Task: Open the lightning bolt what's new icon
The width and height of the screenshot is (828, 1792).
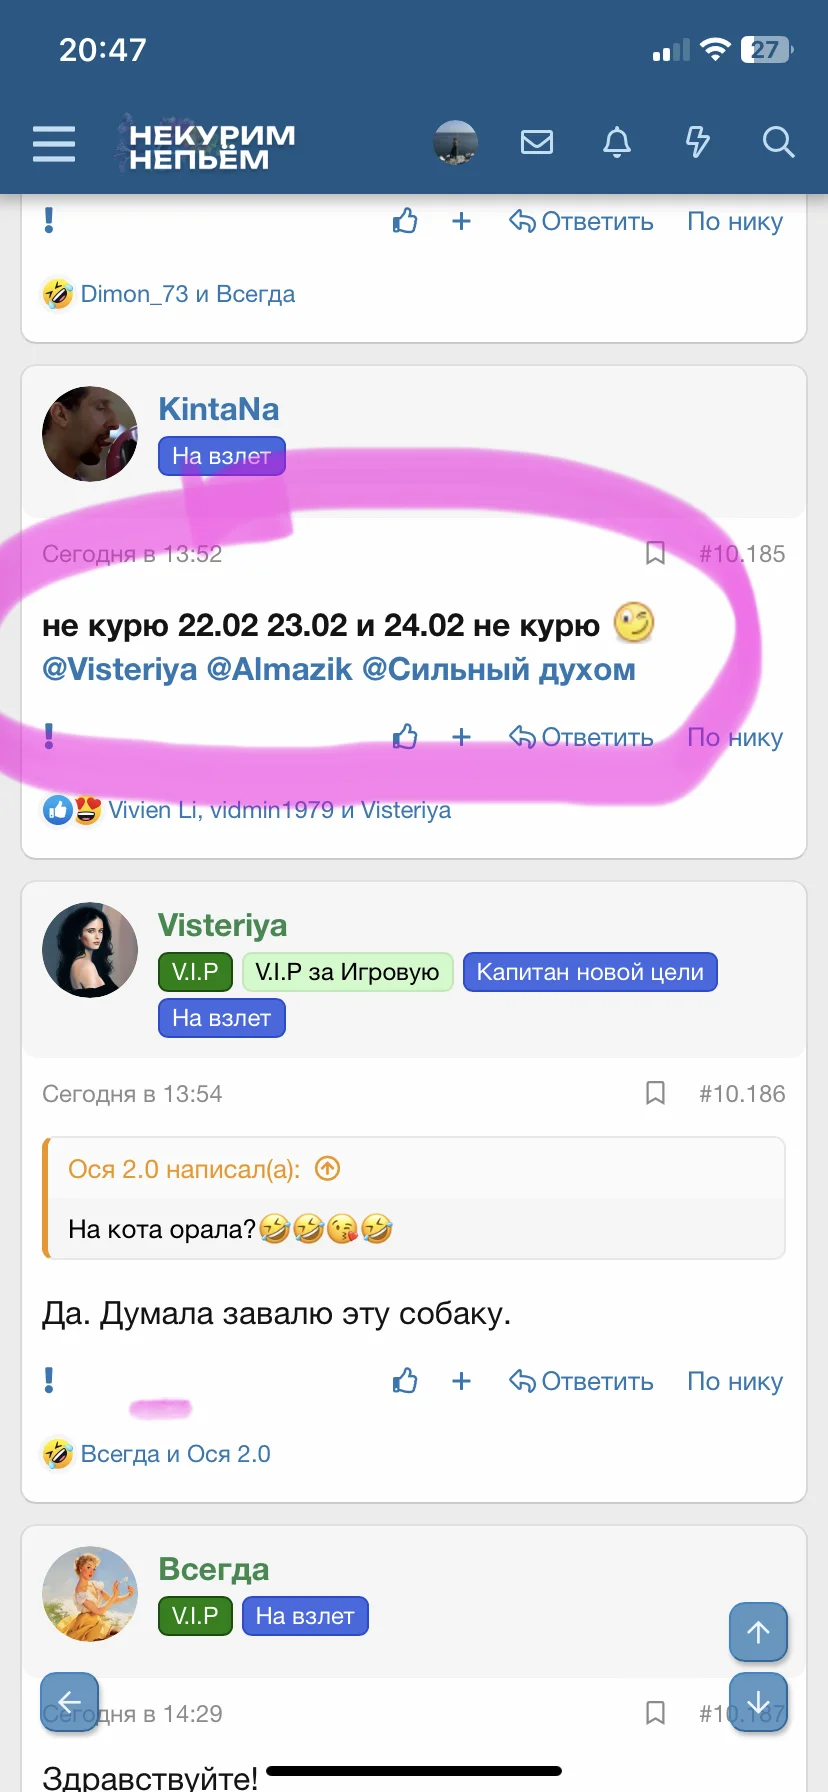Action: tap(697, 143)
